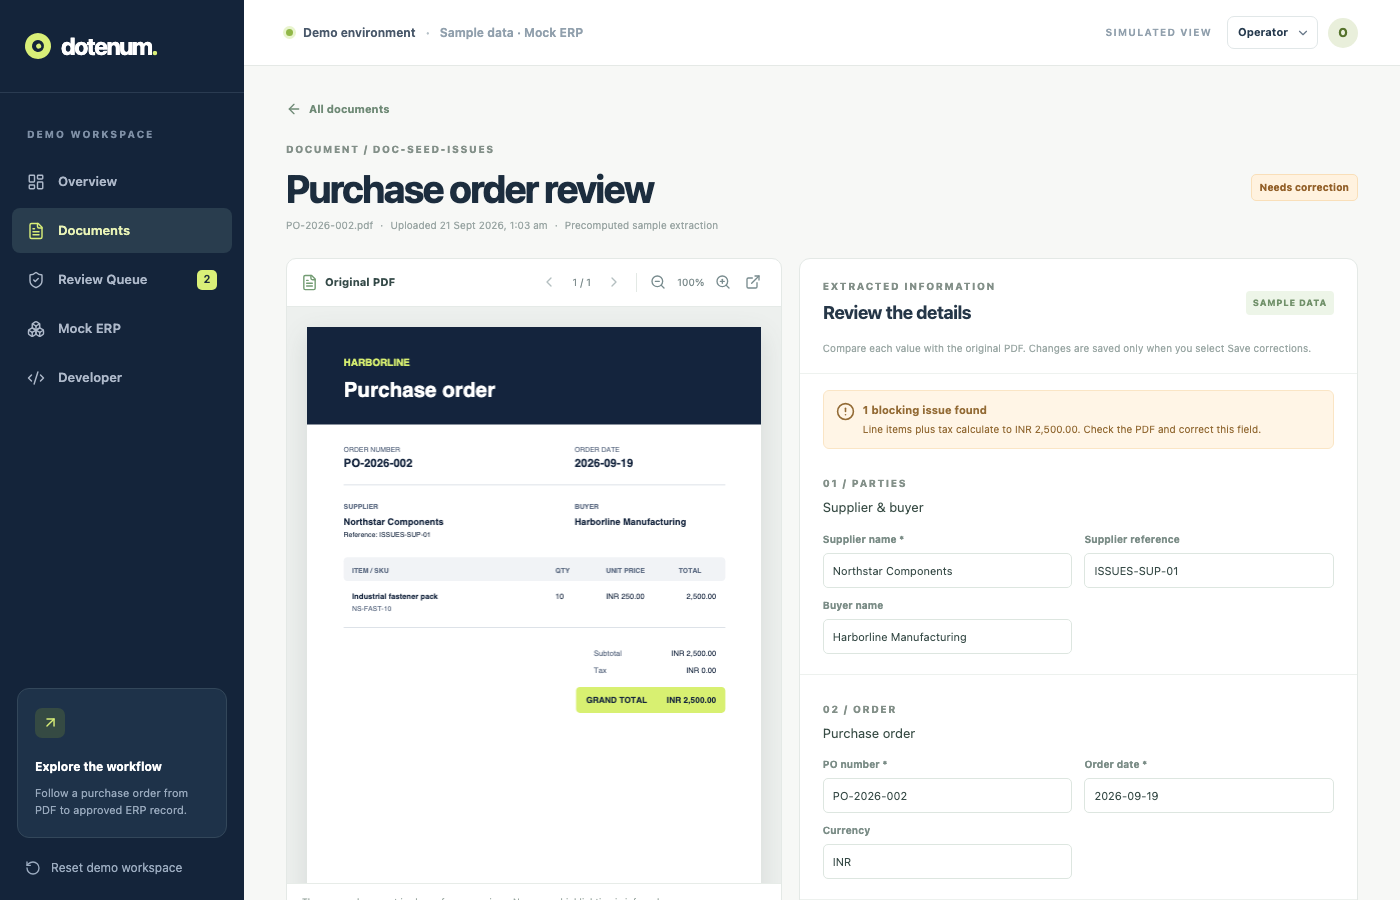Open the Documents sidebar item
This screenshot has height=900, width=1400.
pos(122,231)
